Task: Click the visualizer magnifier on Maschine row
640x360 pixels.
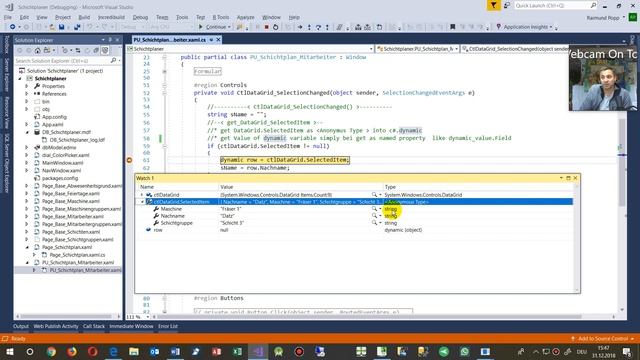Action: click(374, 209)
